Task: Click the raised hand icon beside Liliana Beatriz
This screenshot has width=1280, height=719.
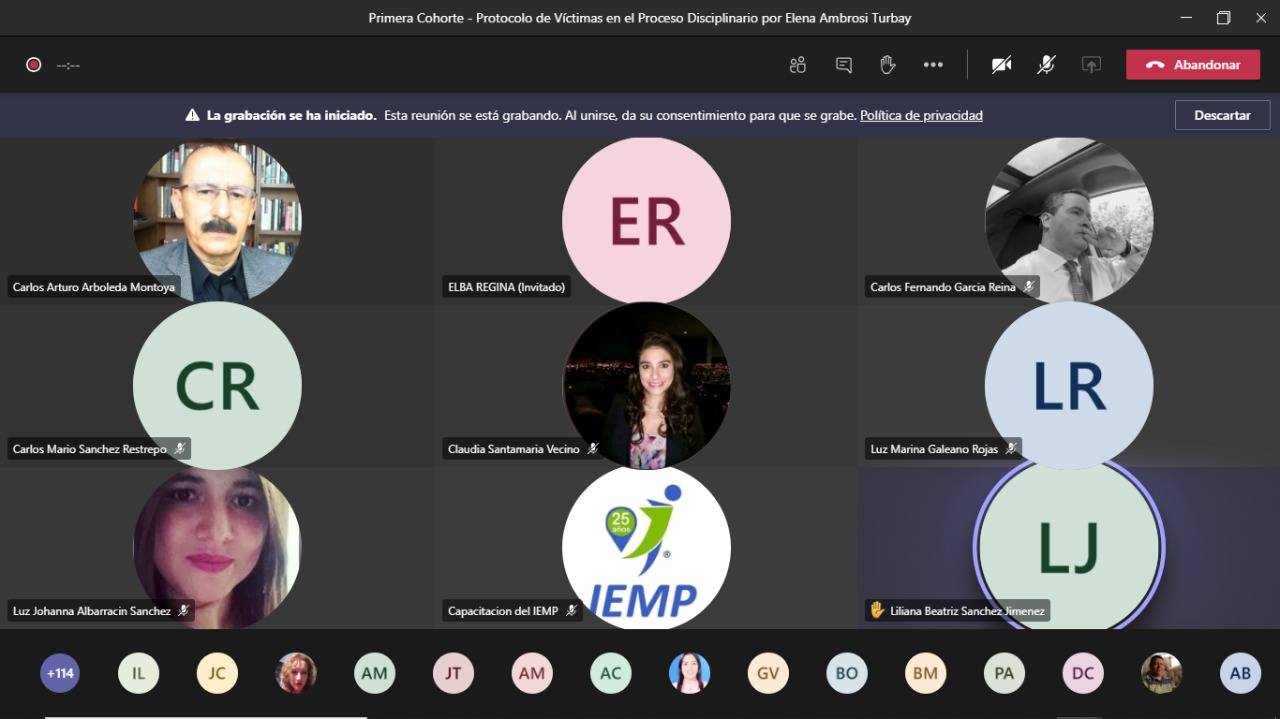Action: pos(877,610)
